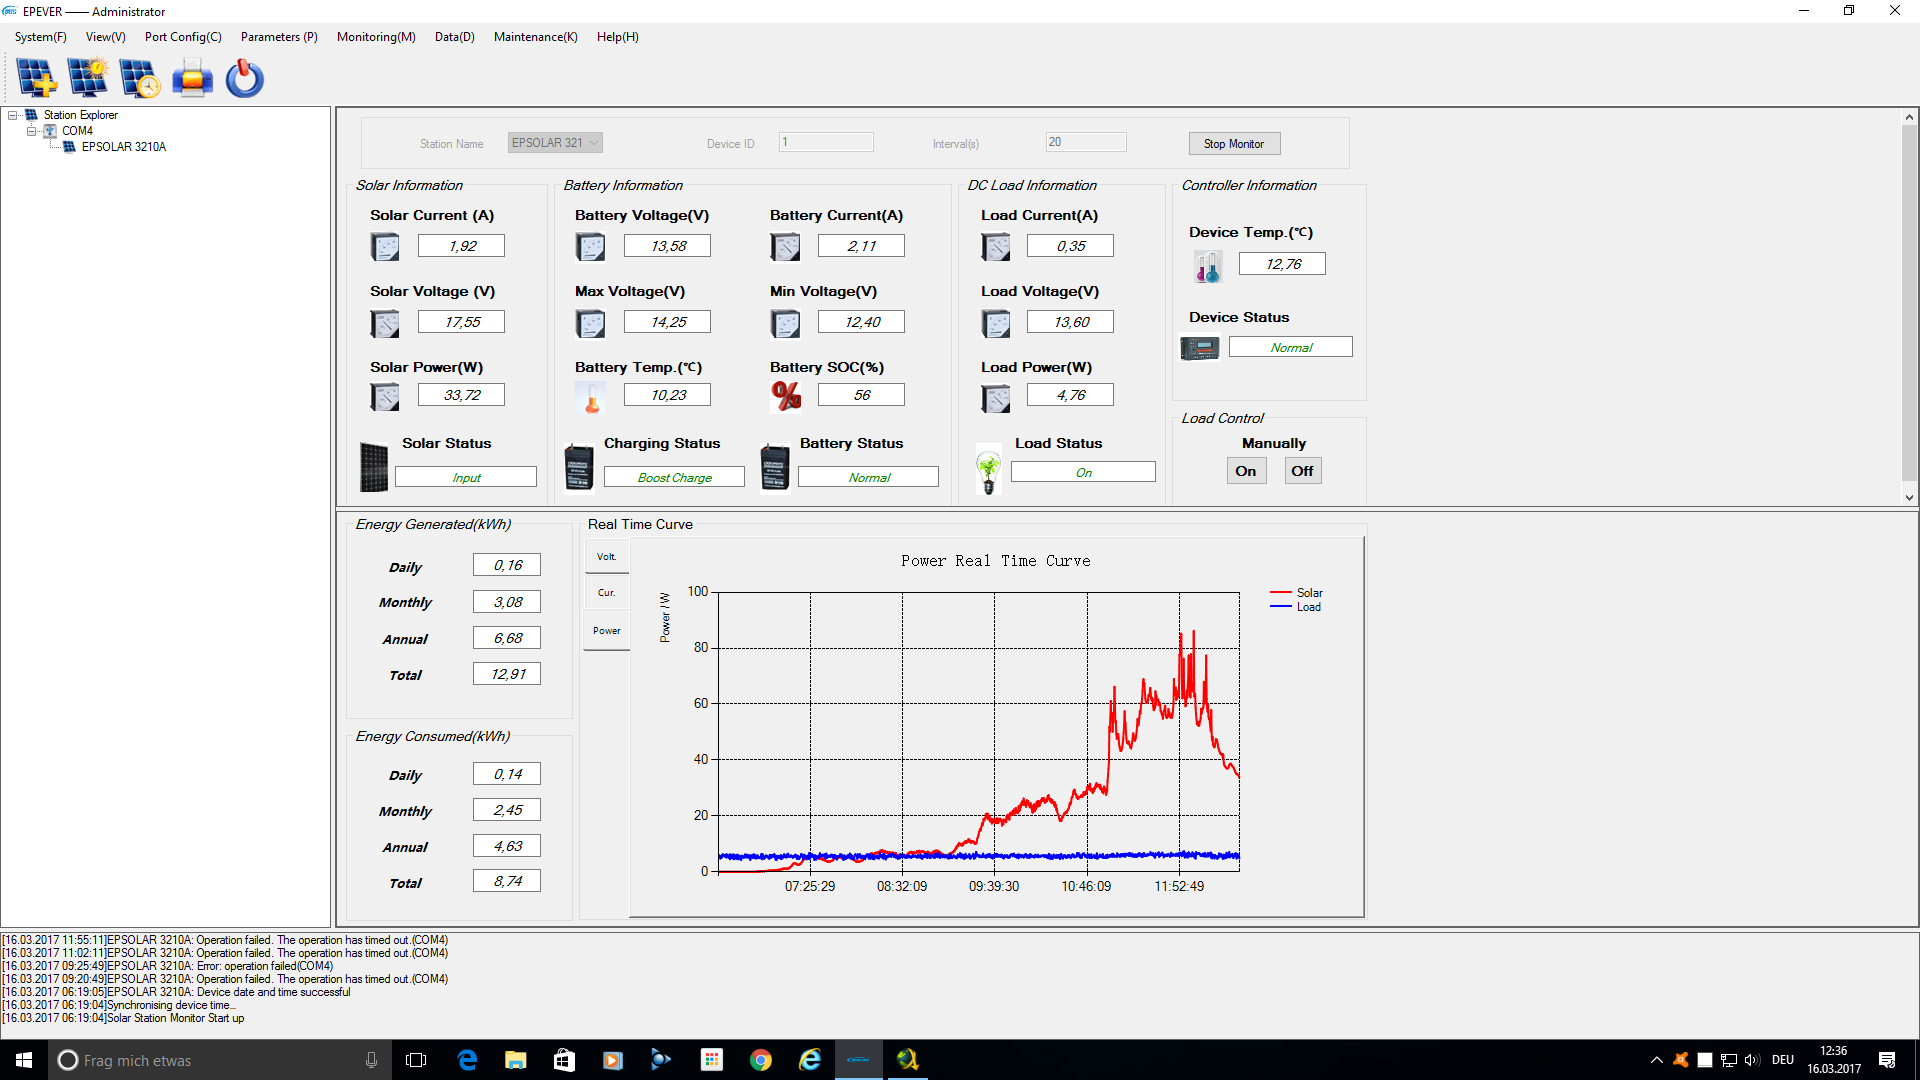Open the Station Name dropdown
Image resolution: width=1920 pixels, height=1080 pixels.
point(555,143)
